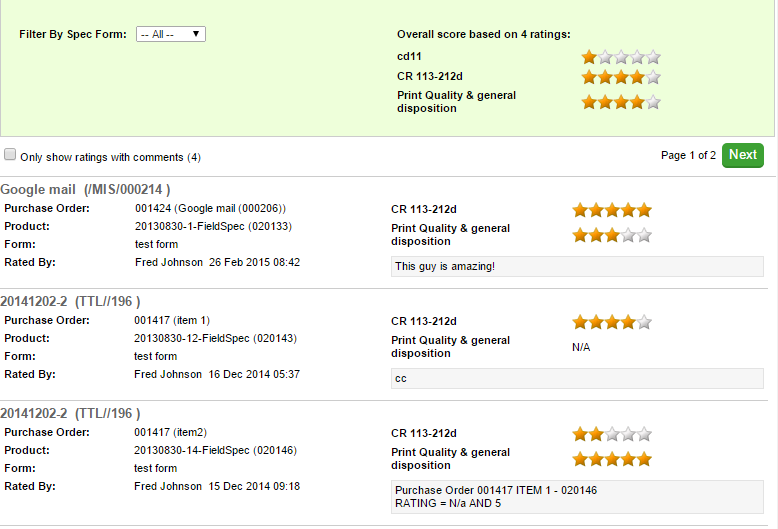This screenshot has width=778, height=529.
Task: Click CR 113-212d stars for item2 rating
Action: click(612, 434)
